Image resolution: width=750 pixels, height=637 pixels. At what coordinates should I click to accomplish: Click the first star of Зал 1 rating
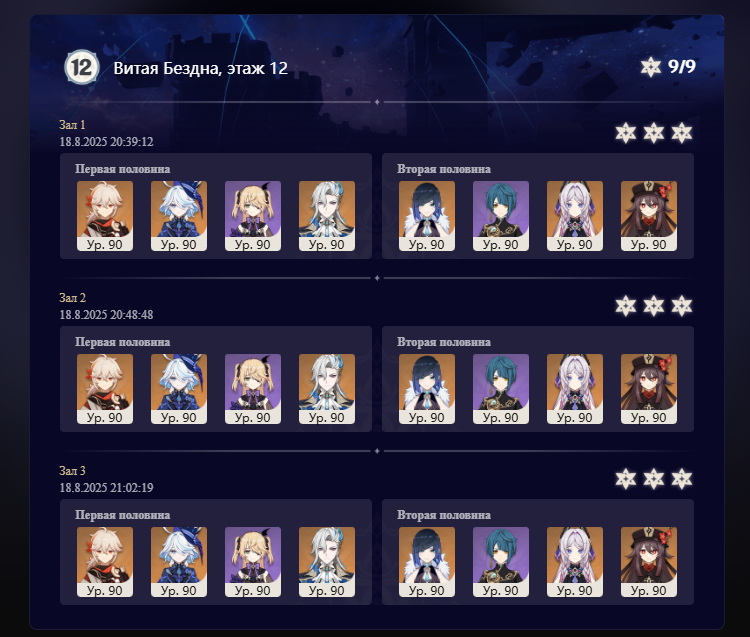(626, 133)
